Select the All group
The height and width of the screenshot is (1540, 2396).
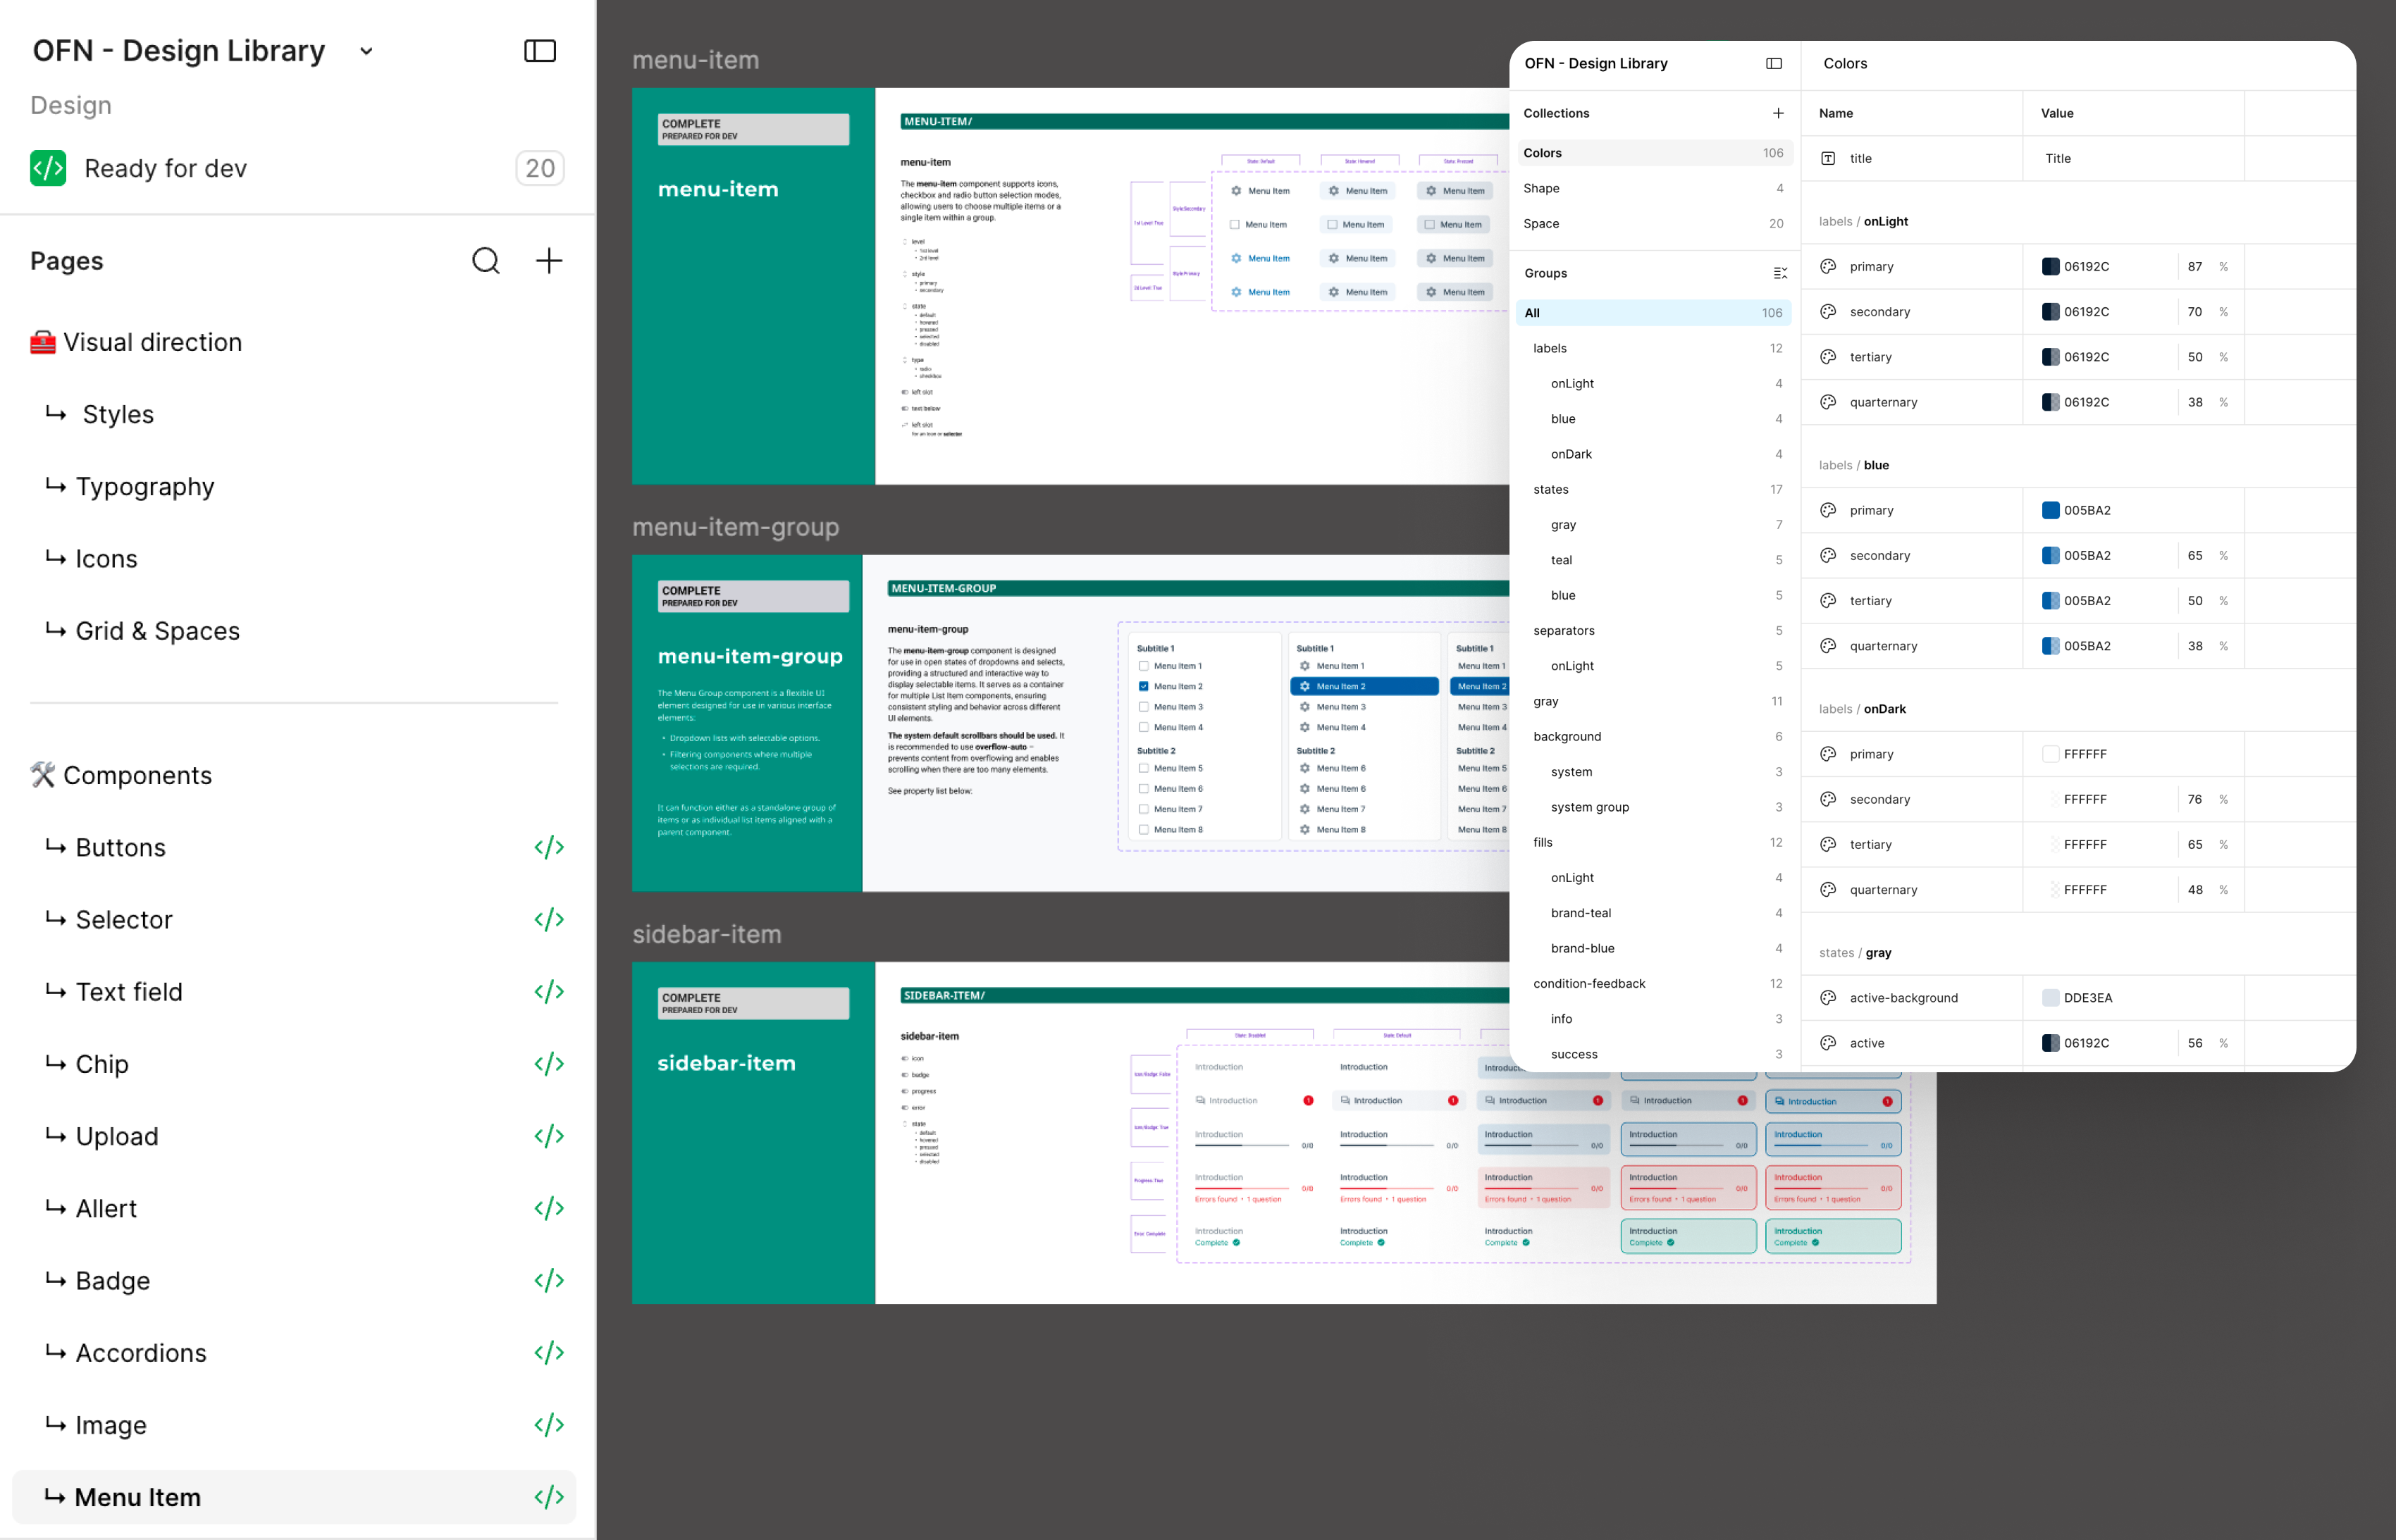1653,313
